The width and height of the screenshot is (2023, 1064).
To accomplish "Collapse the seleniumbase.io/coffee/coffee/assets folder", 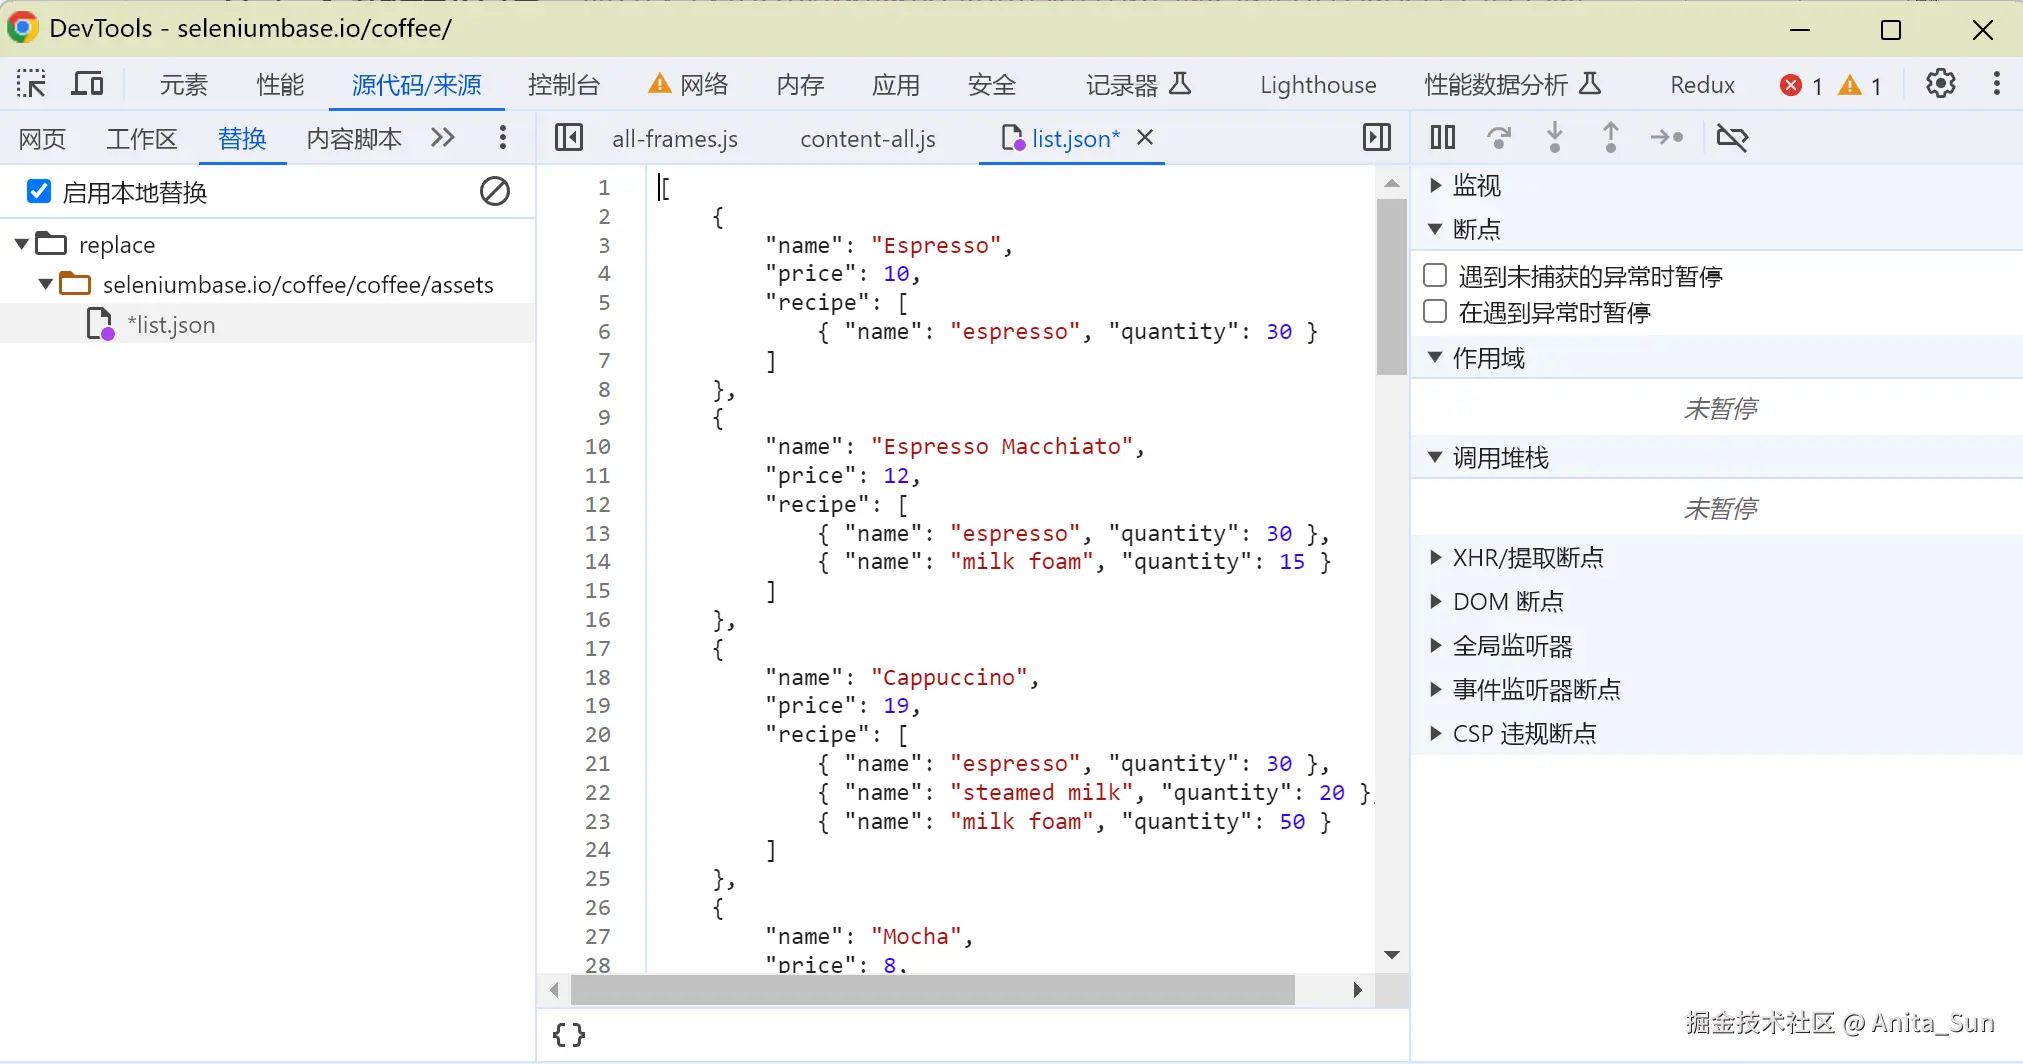I will click(45, 284).
